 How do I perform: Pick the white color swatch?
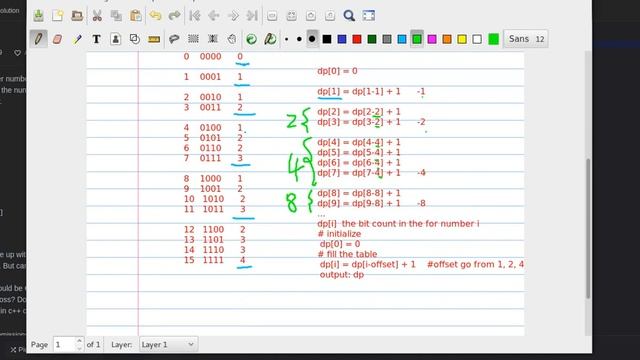click(477, 39)
